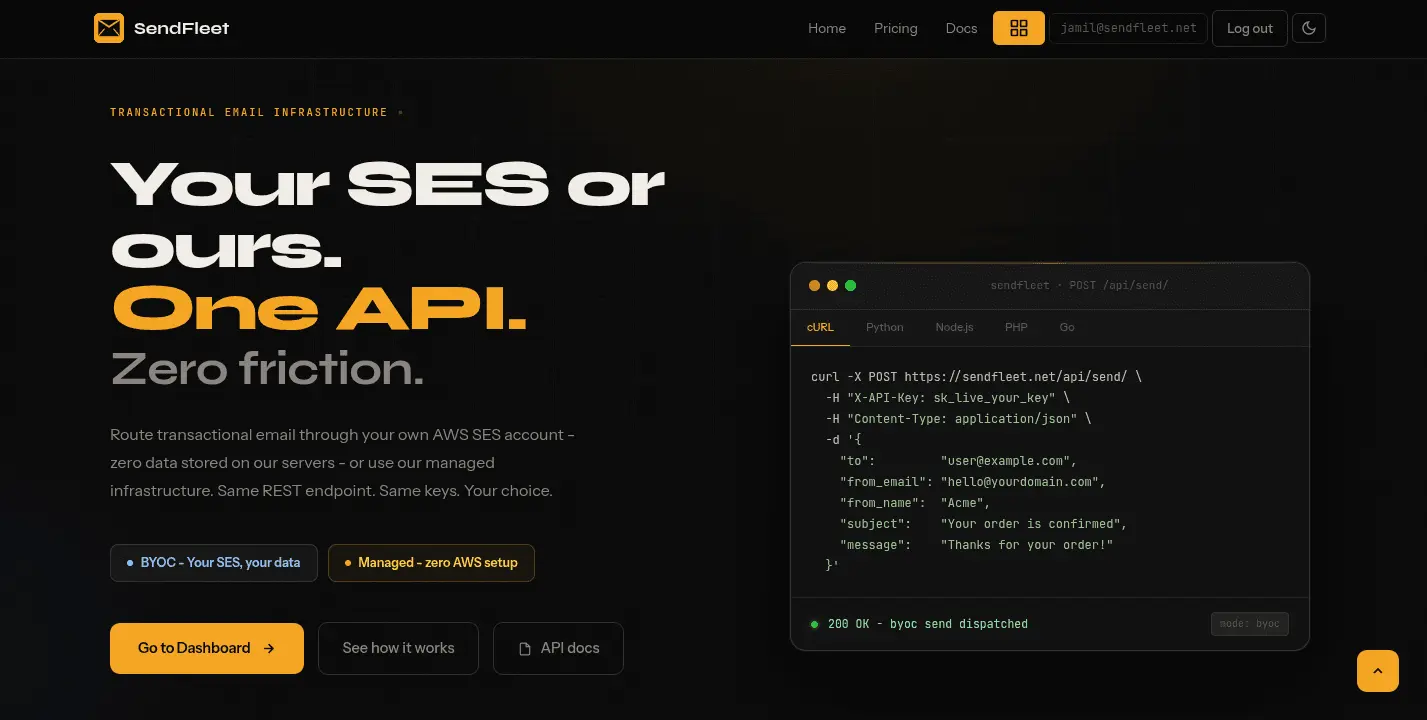The height and width of the screenshot is (720, 1427).
Task: Switch to the Go code tab
Action: (1067, 327)
